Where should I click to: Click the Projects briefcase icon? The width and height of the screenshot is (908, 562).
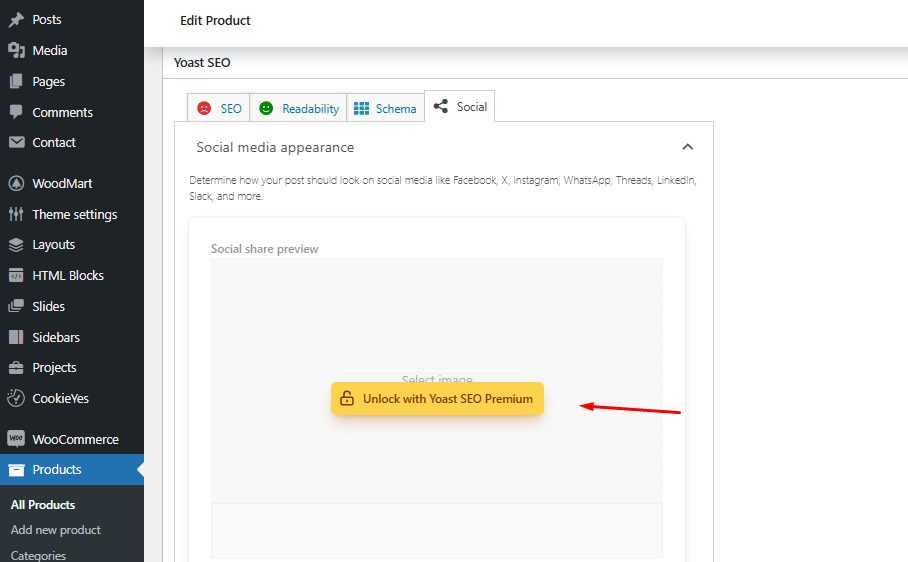[16, 368]
